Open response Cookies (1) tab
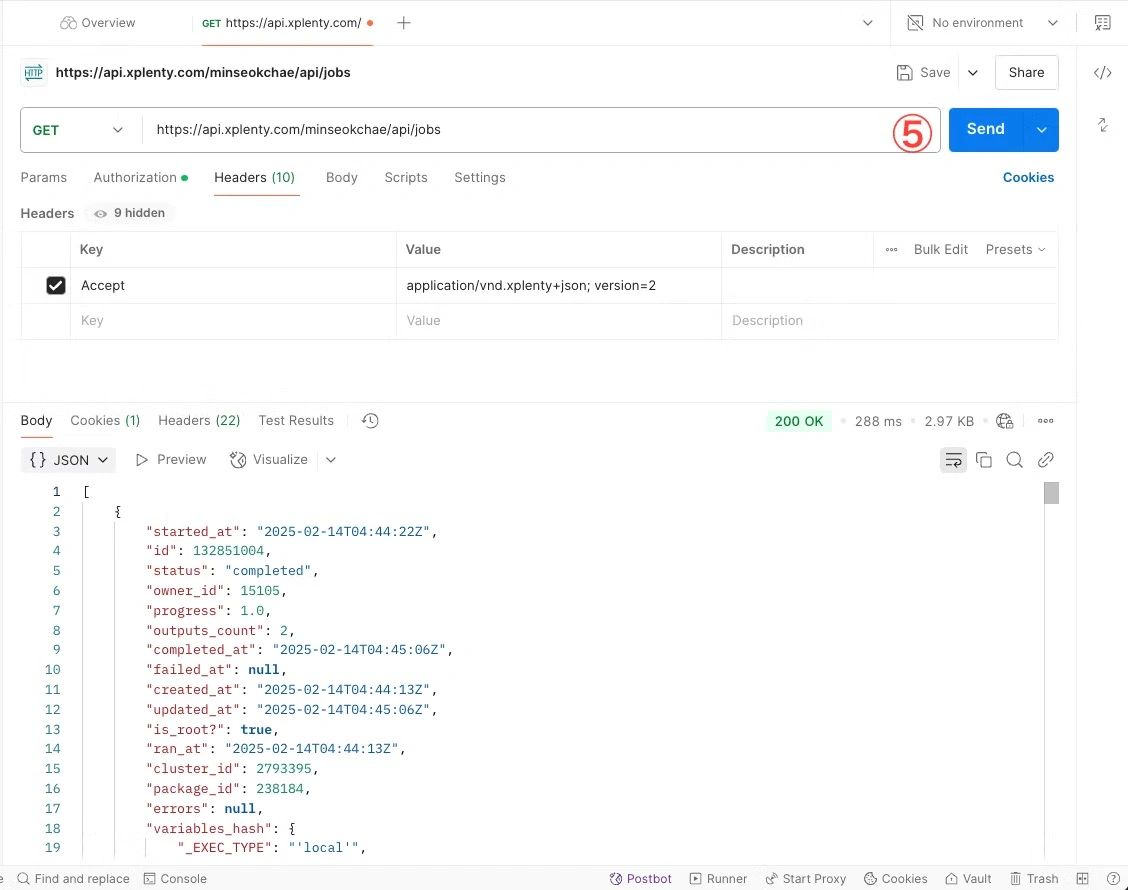The width and height of the screenshot is (1128, 890). tap(105, 421)
